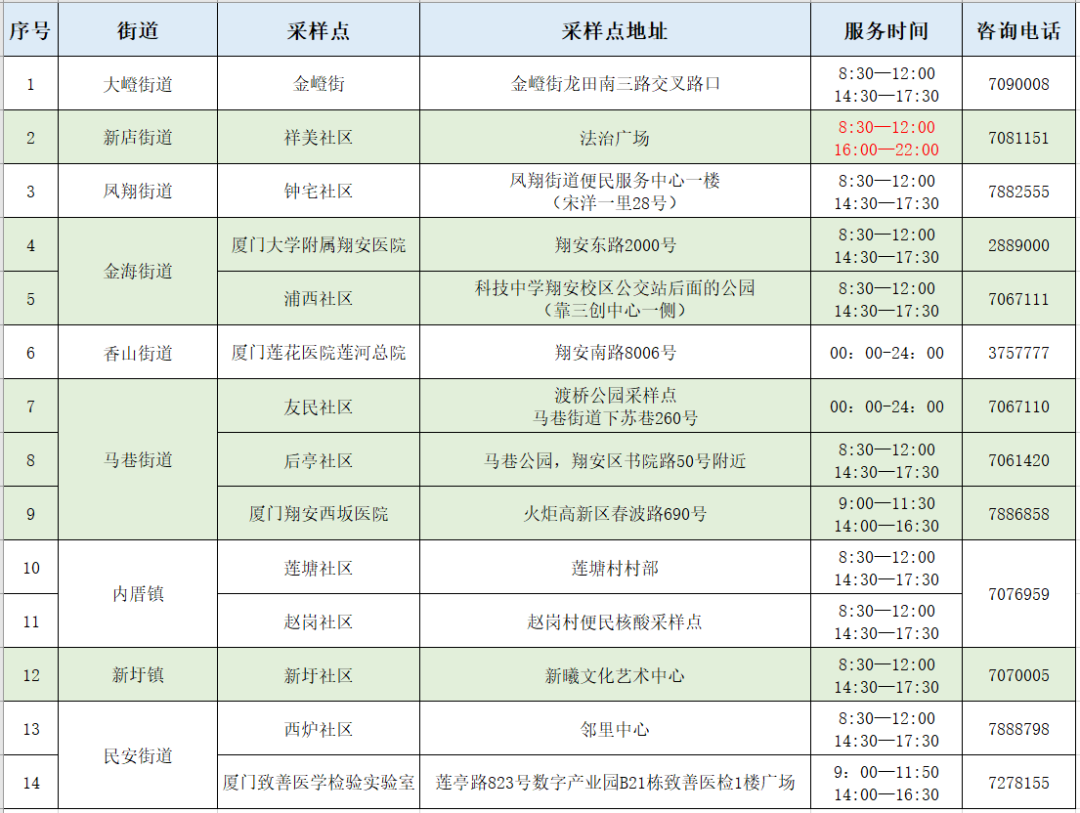Select address 翔安南路8006号
This screenshot has width=1080, height=813.
pyautogui.click(x=614, y=353)
